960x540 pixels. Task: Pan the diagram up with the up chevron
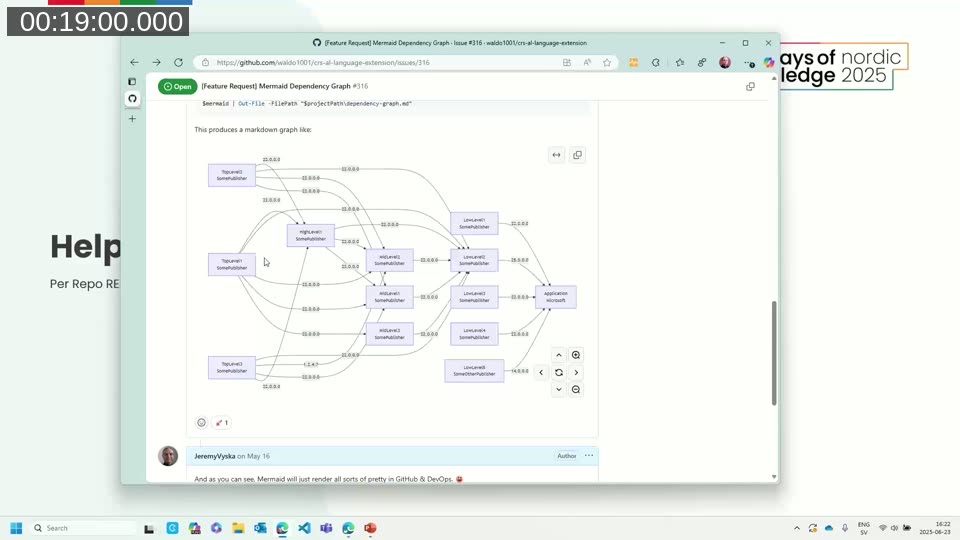pos(558,355)
